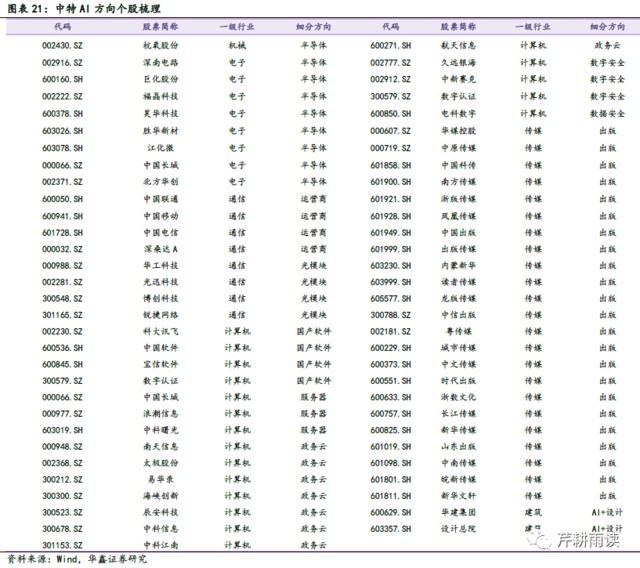Click the stock code 603357.SH
640x568 pixels.
click(391, 529)
